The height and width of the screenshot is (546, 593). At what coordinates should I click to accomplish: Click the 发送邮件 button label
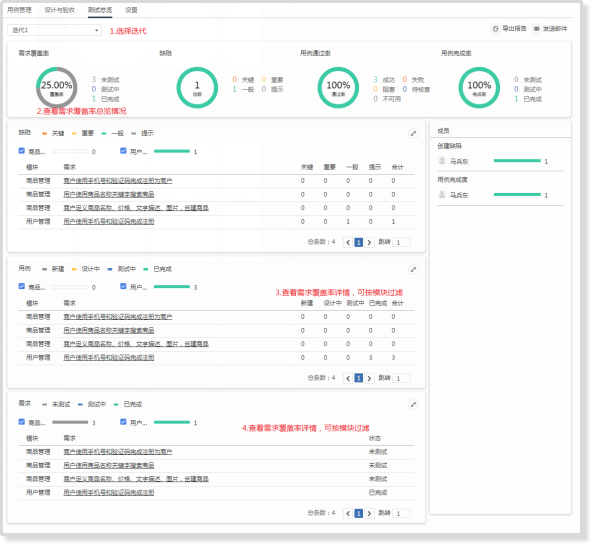(555, 28)
